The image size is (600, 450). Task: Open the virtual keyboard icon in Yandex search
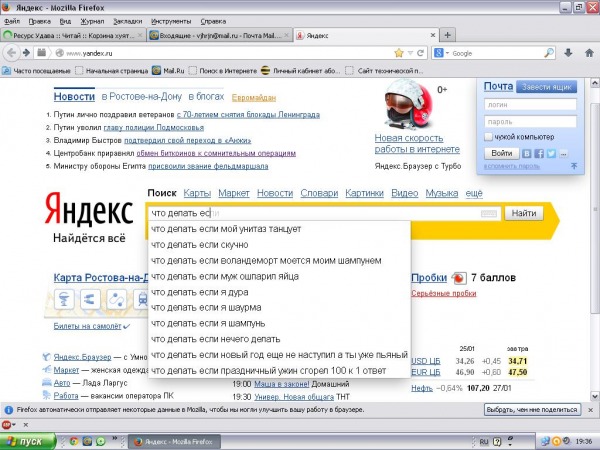[489, 214]
